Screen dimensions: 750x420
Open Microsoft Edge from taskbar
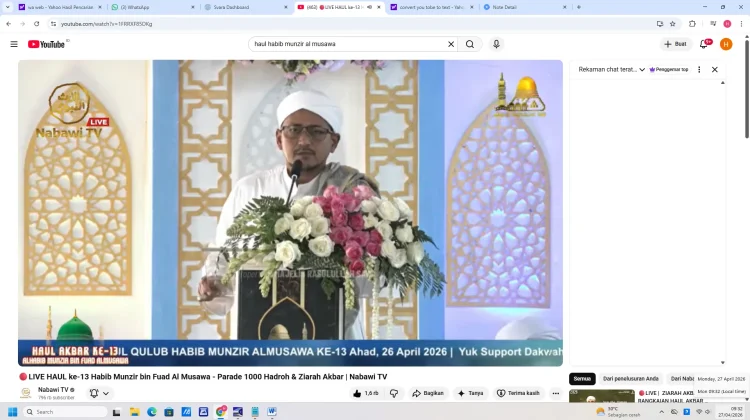coord(152,412)
